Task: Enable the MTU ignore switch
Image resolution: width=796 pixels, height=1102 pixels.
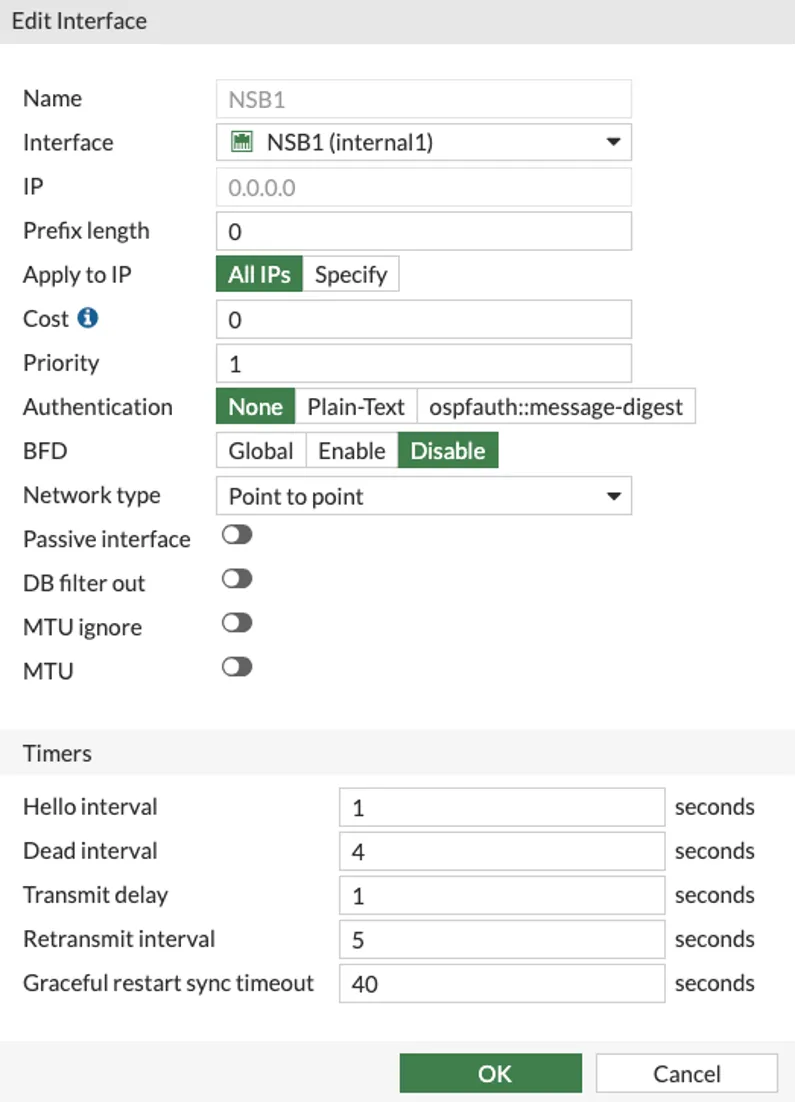Action: click(x=237, y=623)
